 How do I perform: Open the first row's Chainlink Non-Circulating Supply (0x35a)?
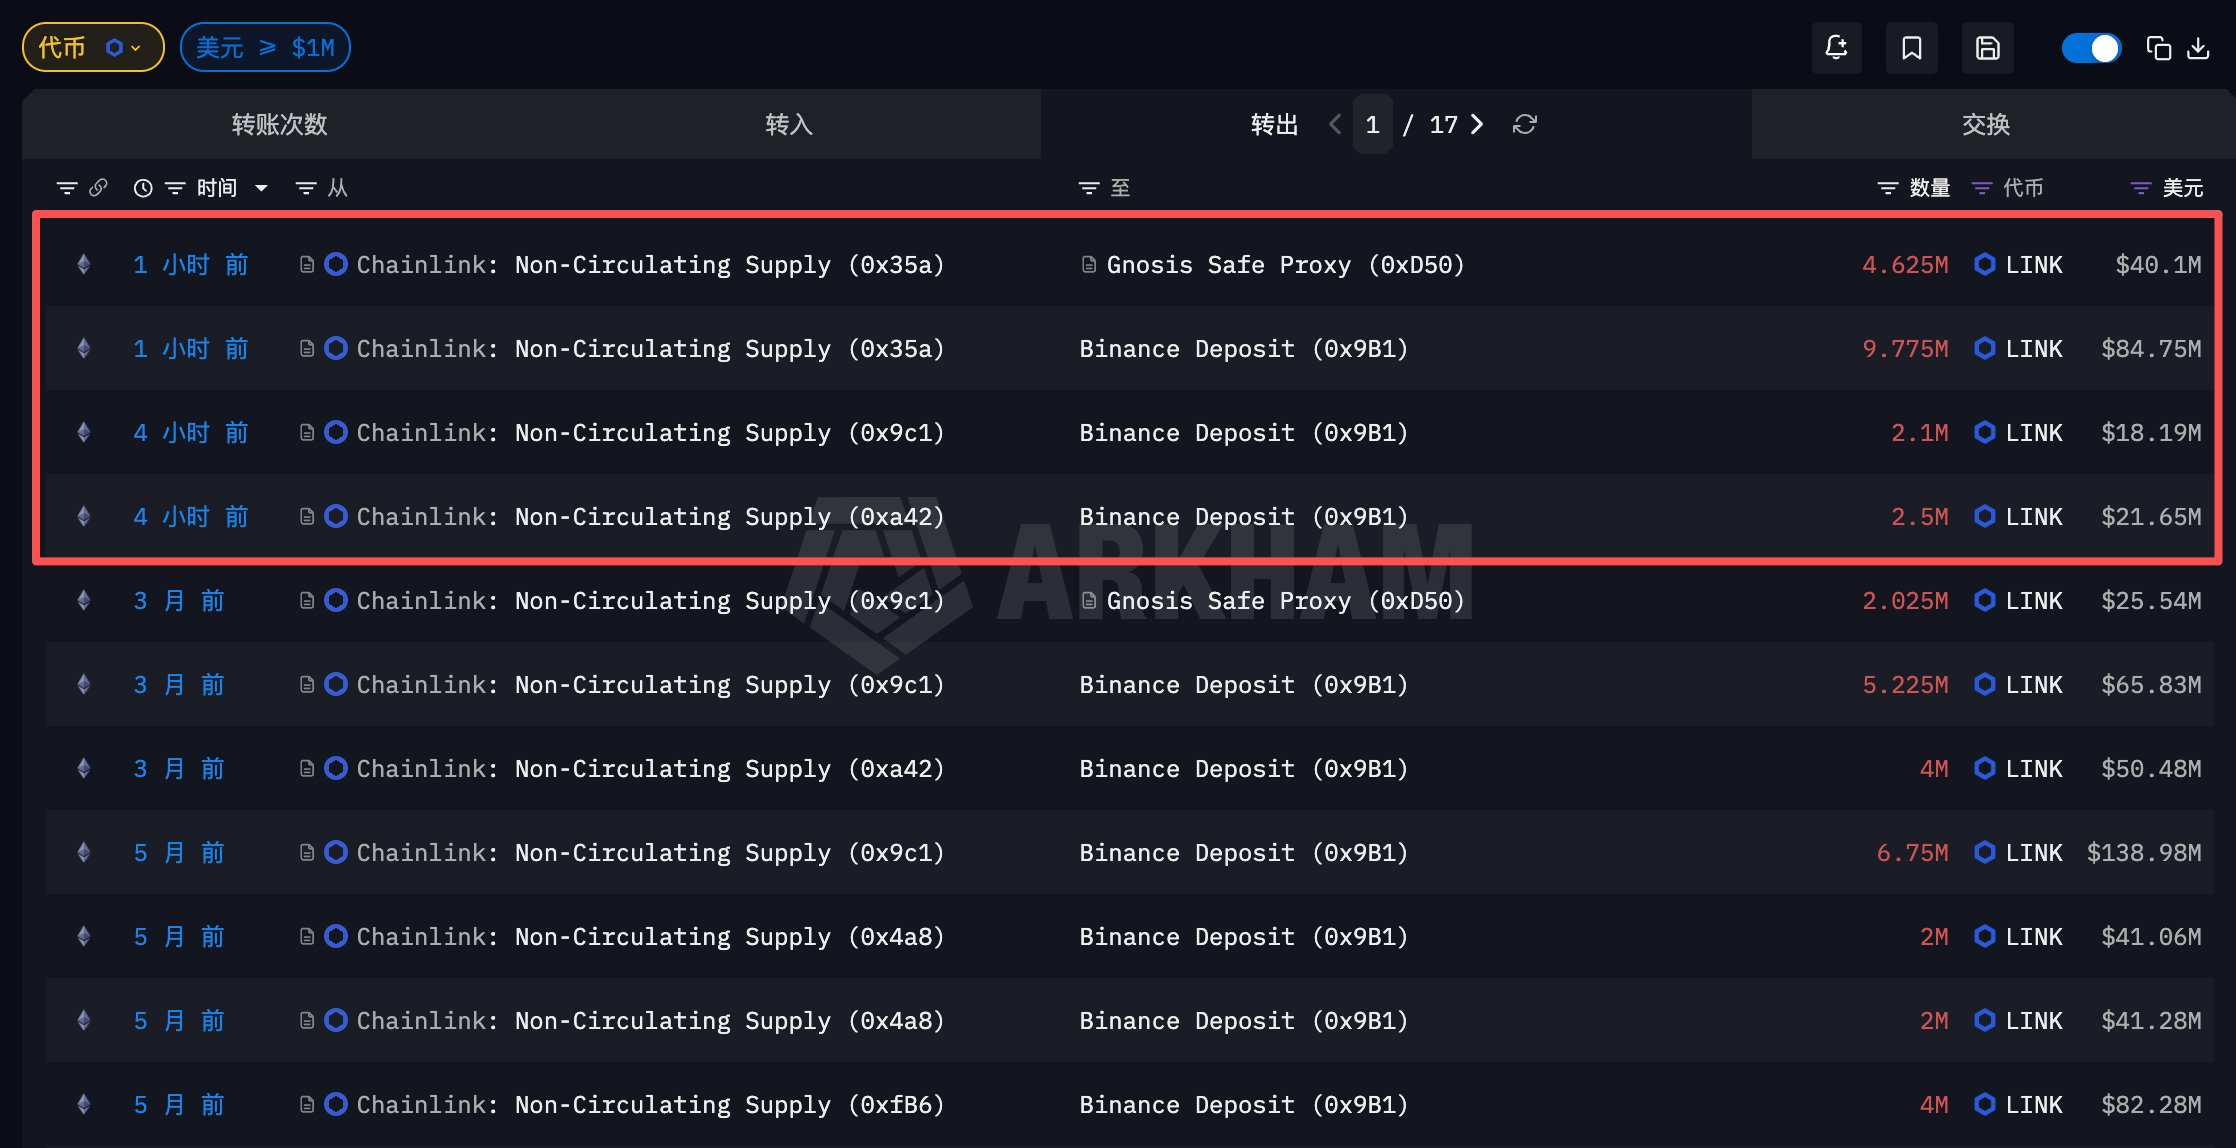tap(650, 265)
